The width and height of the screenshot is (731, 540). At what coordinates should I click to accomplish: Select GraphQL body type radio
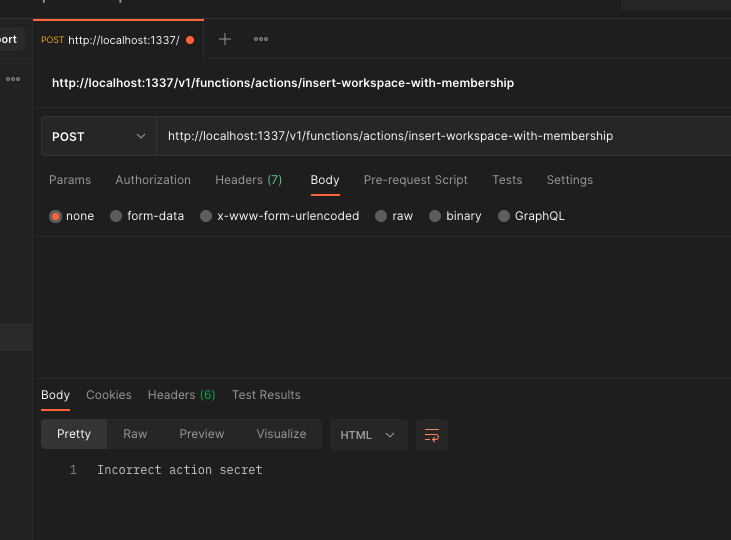[x=503, y=216]
